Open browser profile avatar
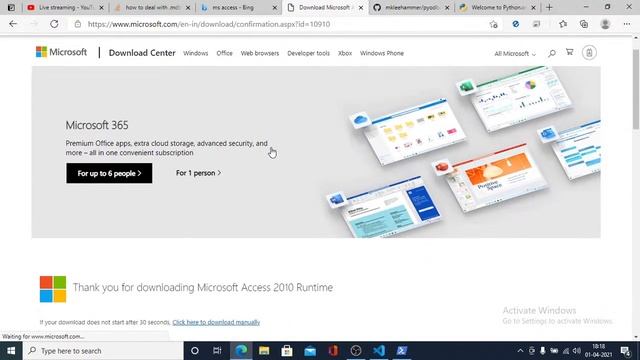The image size is (640, 360). click(605, 24)
